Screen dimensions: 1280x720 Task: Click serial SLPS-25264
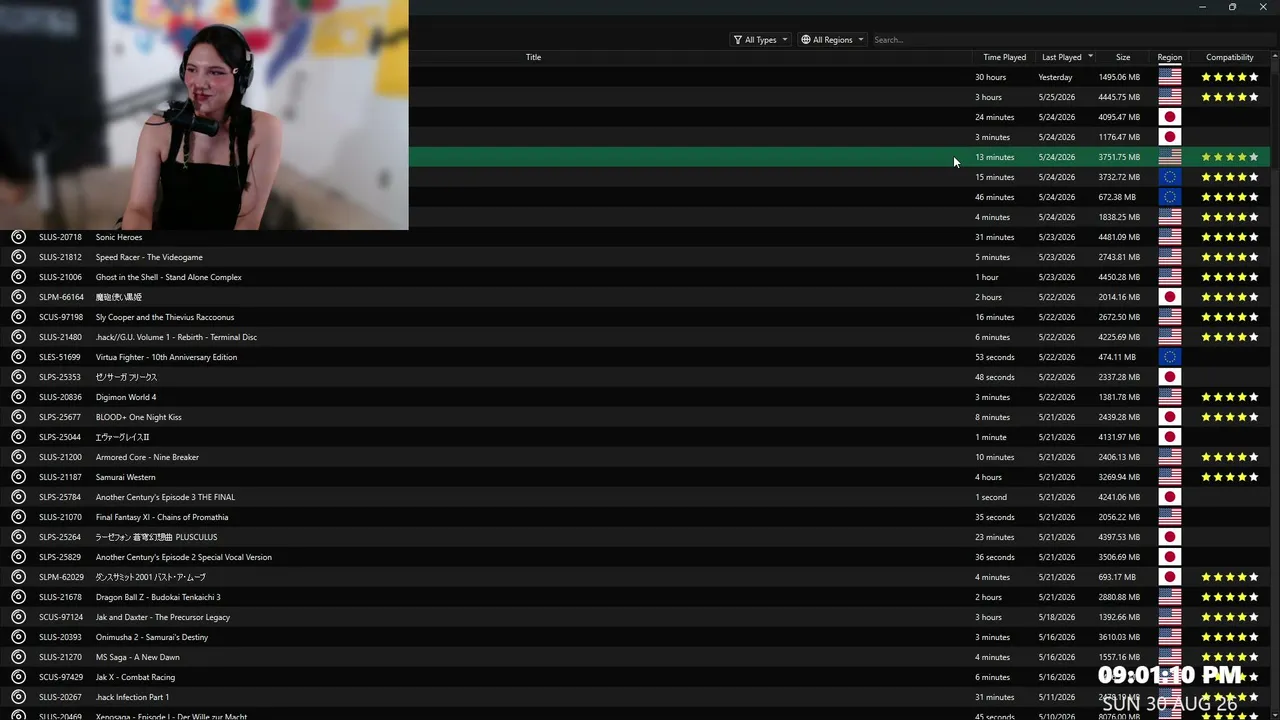click(x=61, y=537)
